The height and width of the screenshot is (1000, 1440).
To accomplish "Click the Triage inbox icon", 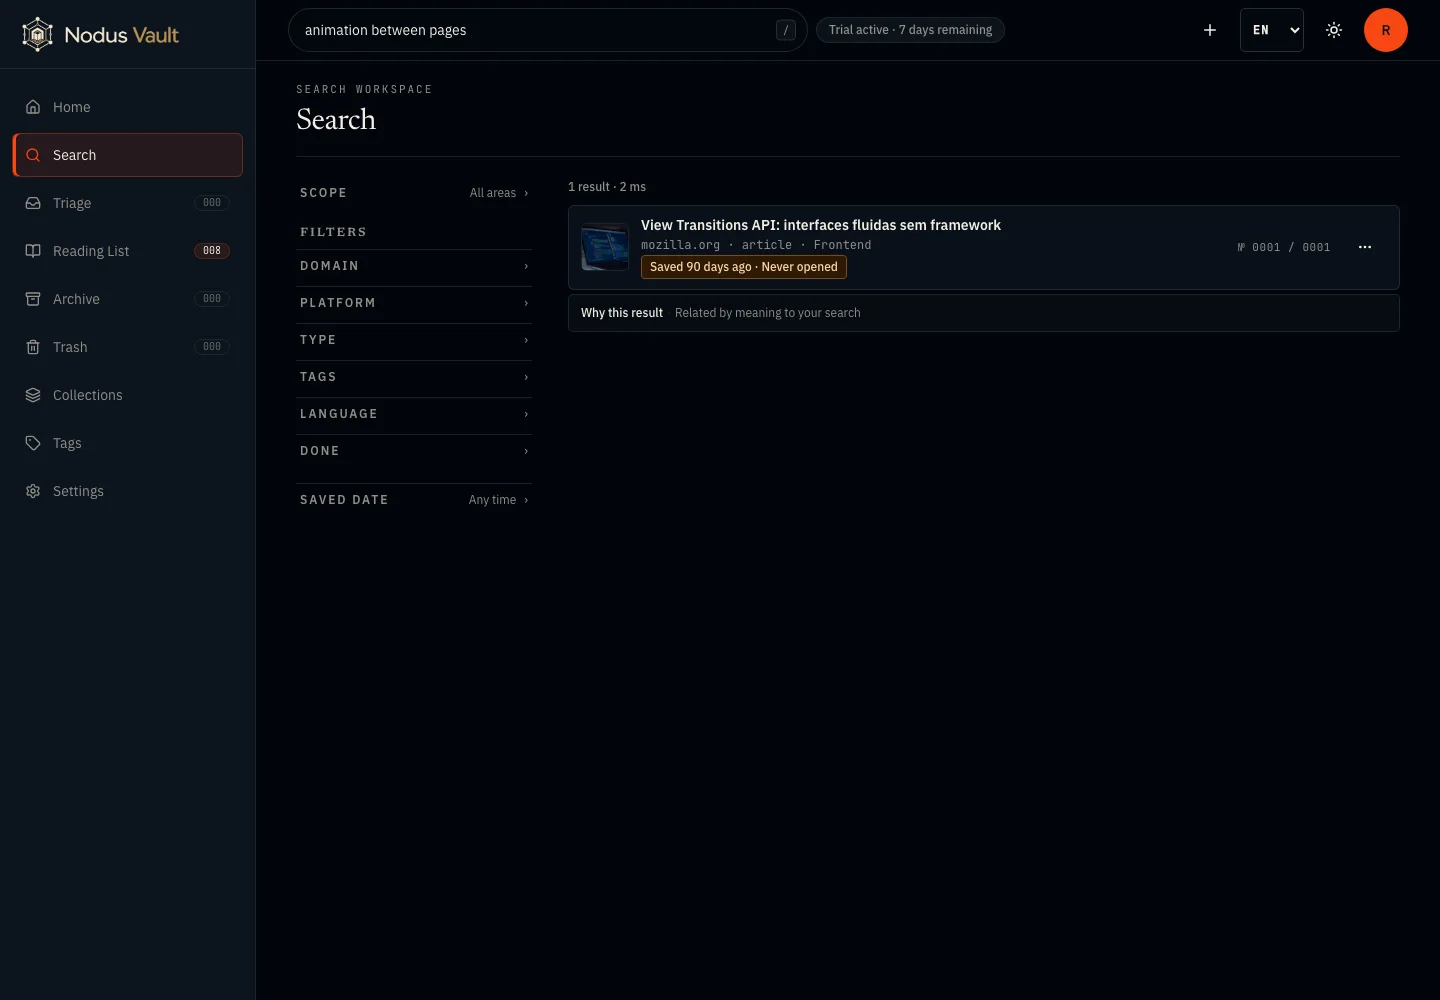I will click(x=33, y=203).
